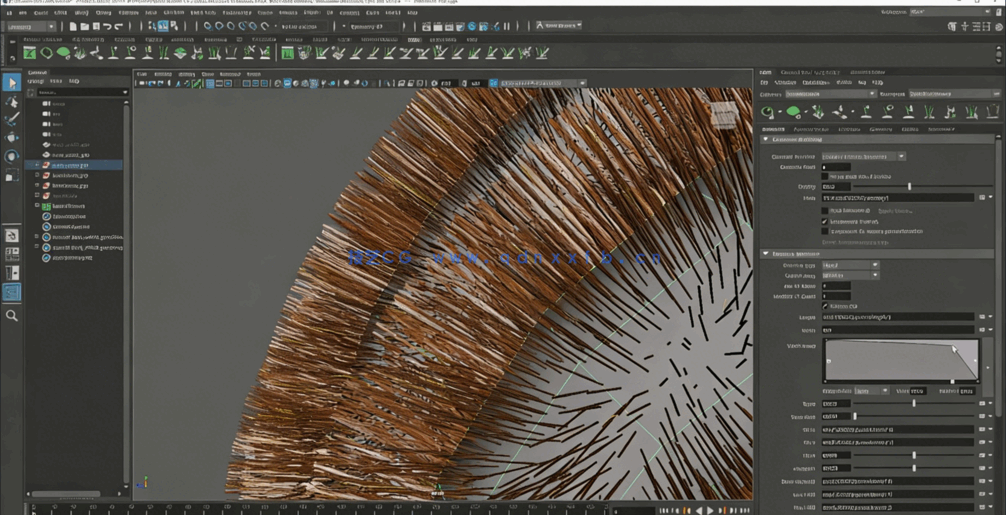The width and height of the screenshot is (1006, 515).
Task: Select the arrow Select tool in the toolbox
Action: pyautogui.click(x=12, y=83)
